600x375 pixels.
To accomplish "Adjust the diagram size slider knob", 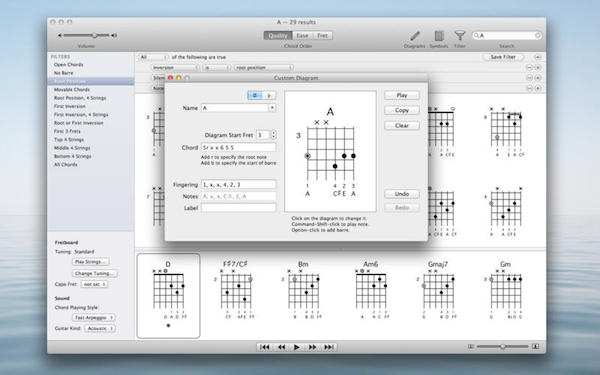I will pos(503,346).
